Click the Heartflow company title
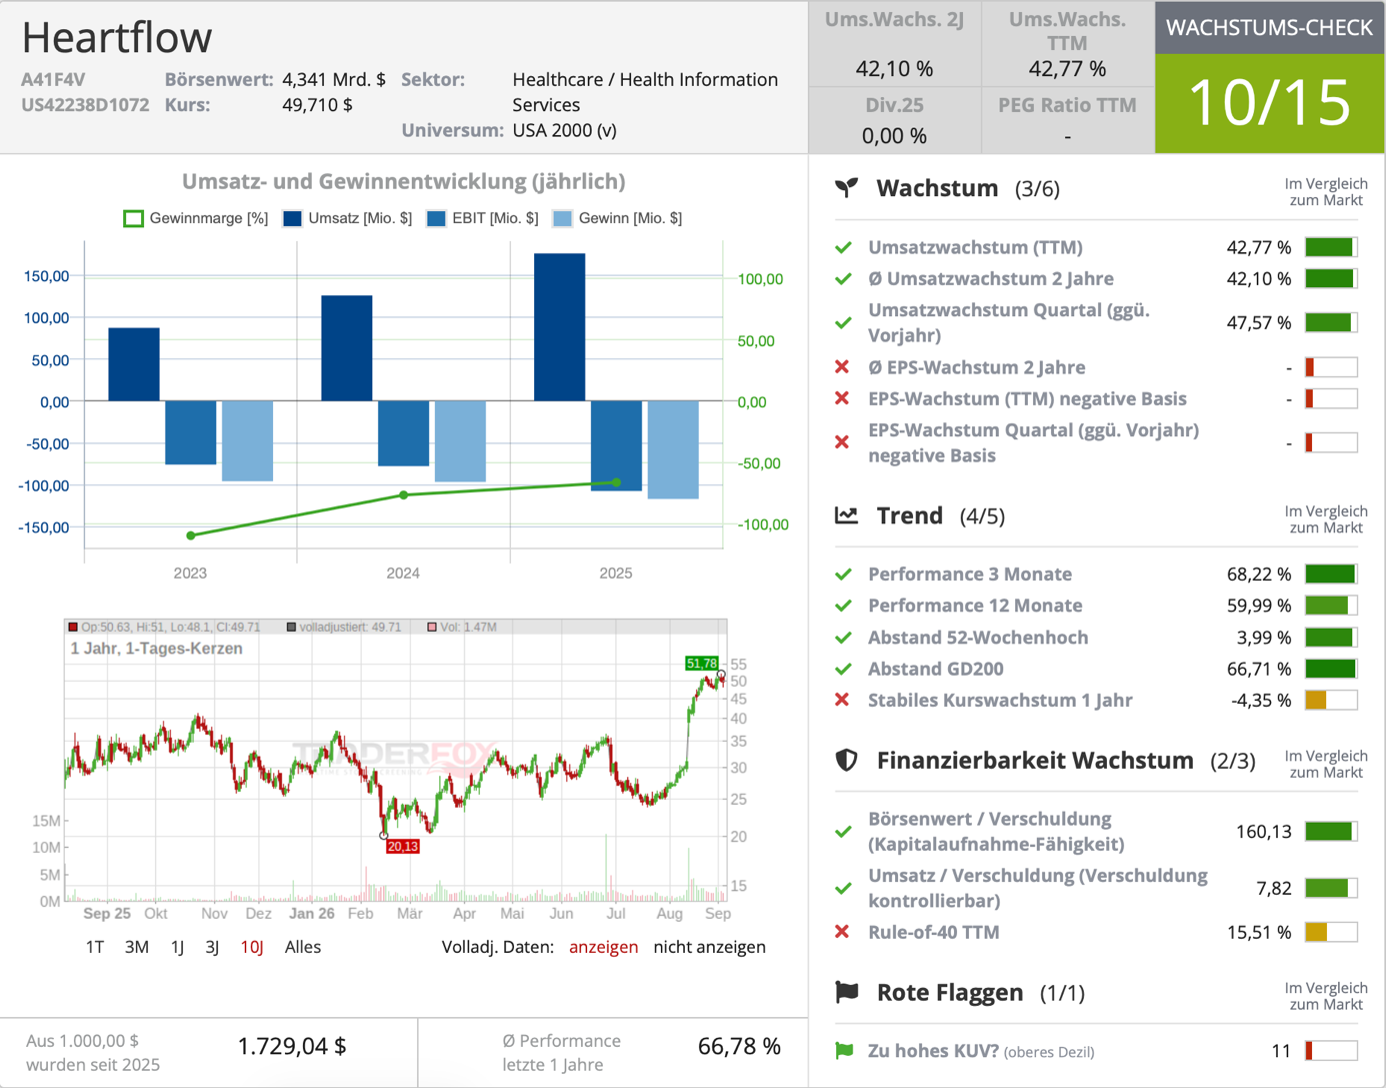This screenshot has height=1088, width=1386. (x=117, y=37)
